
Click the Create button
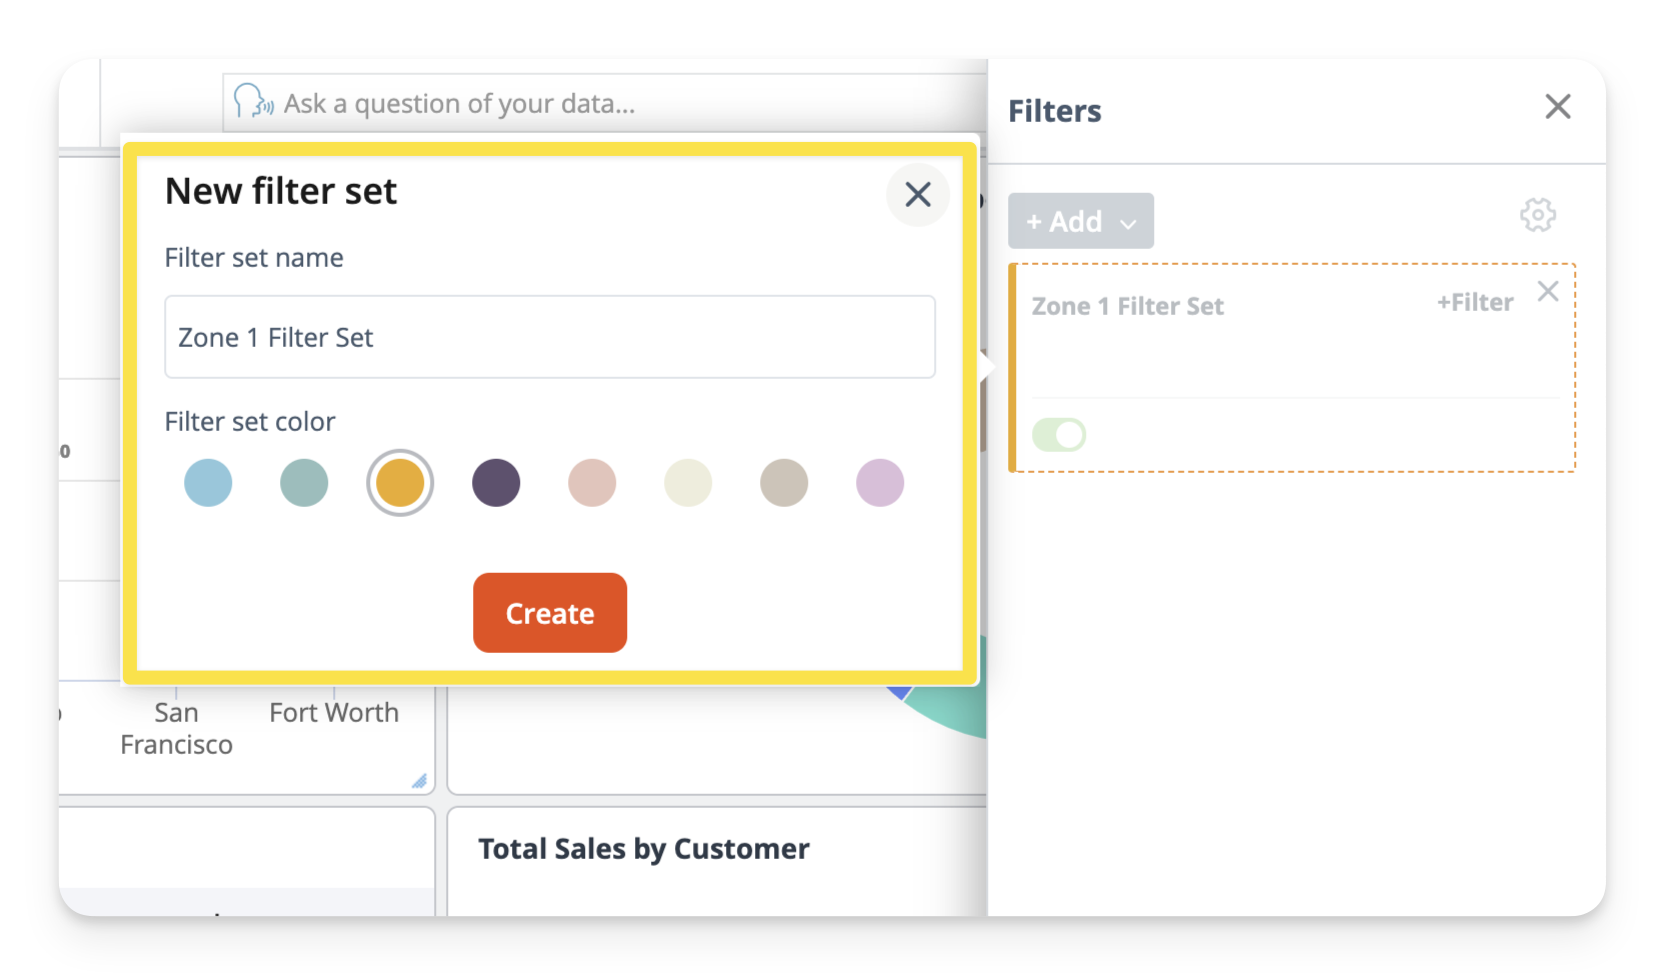(549, 613)
